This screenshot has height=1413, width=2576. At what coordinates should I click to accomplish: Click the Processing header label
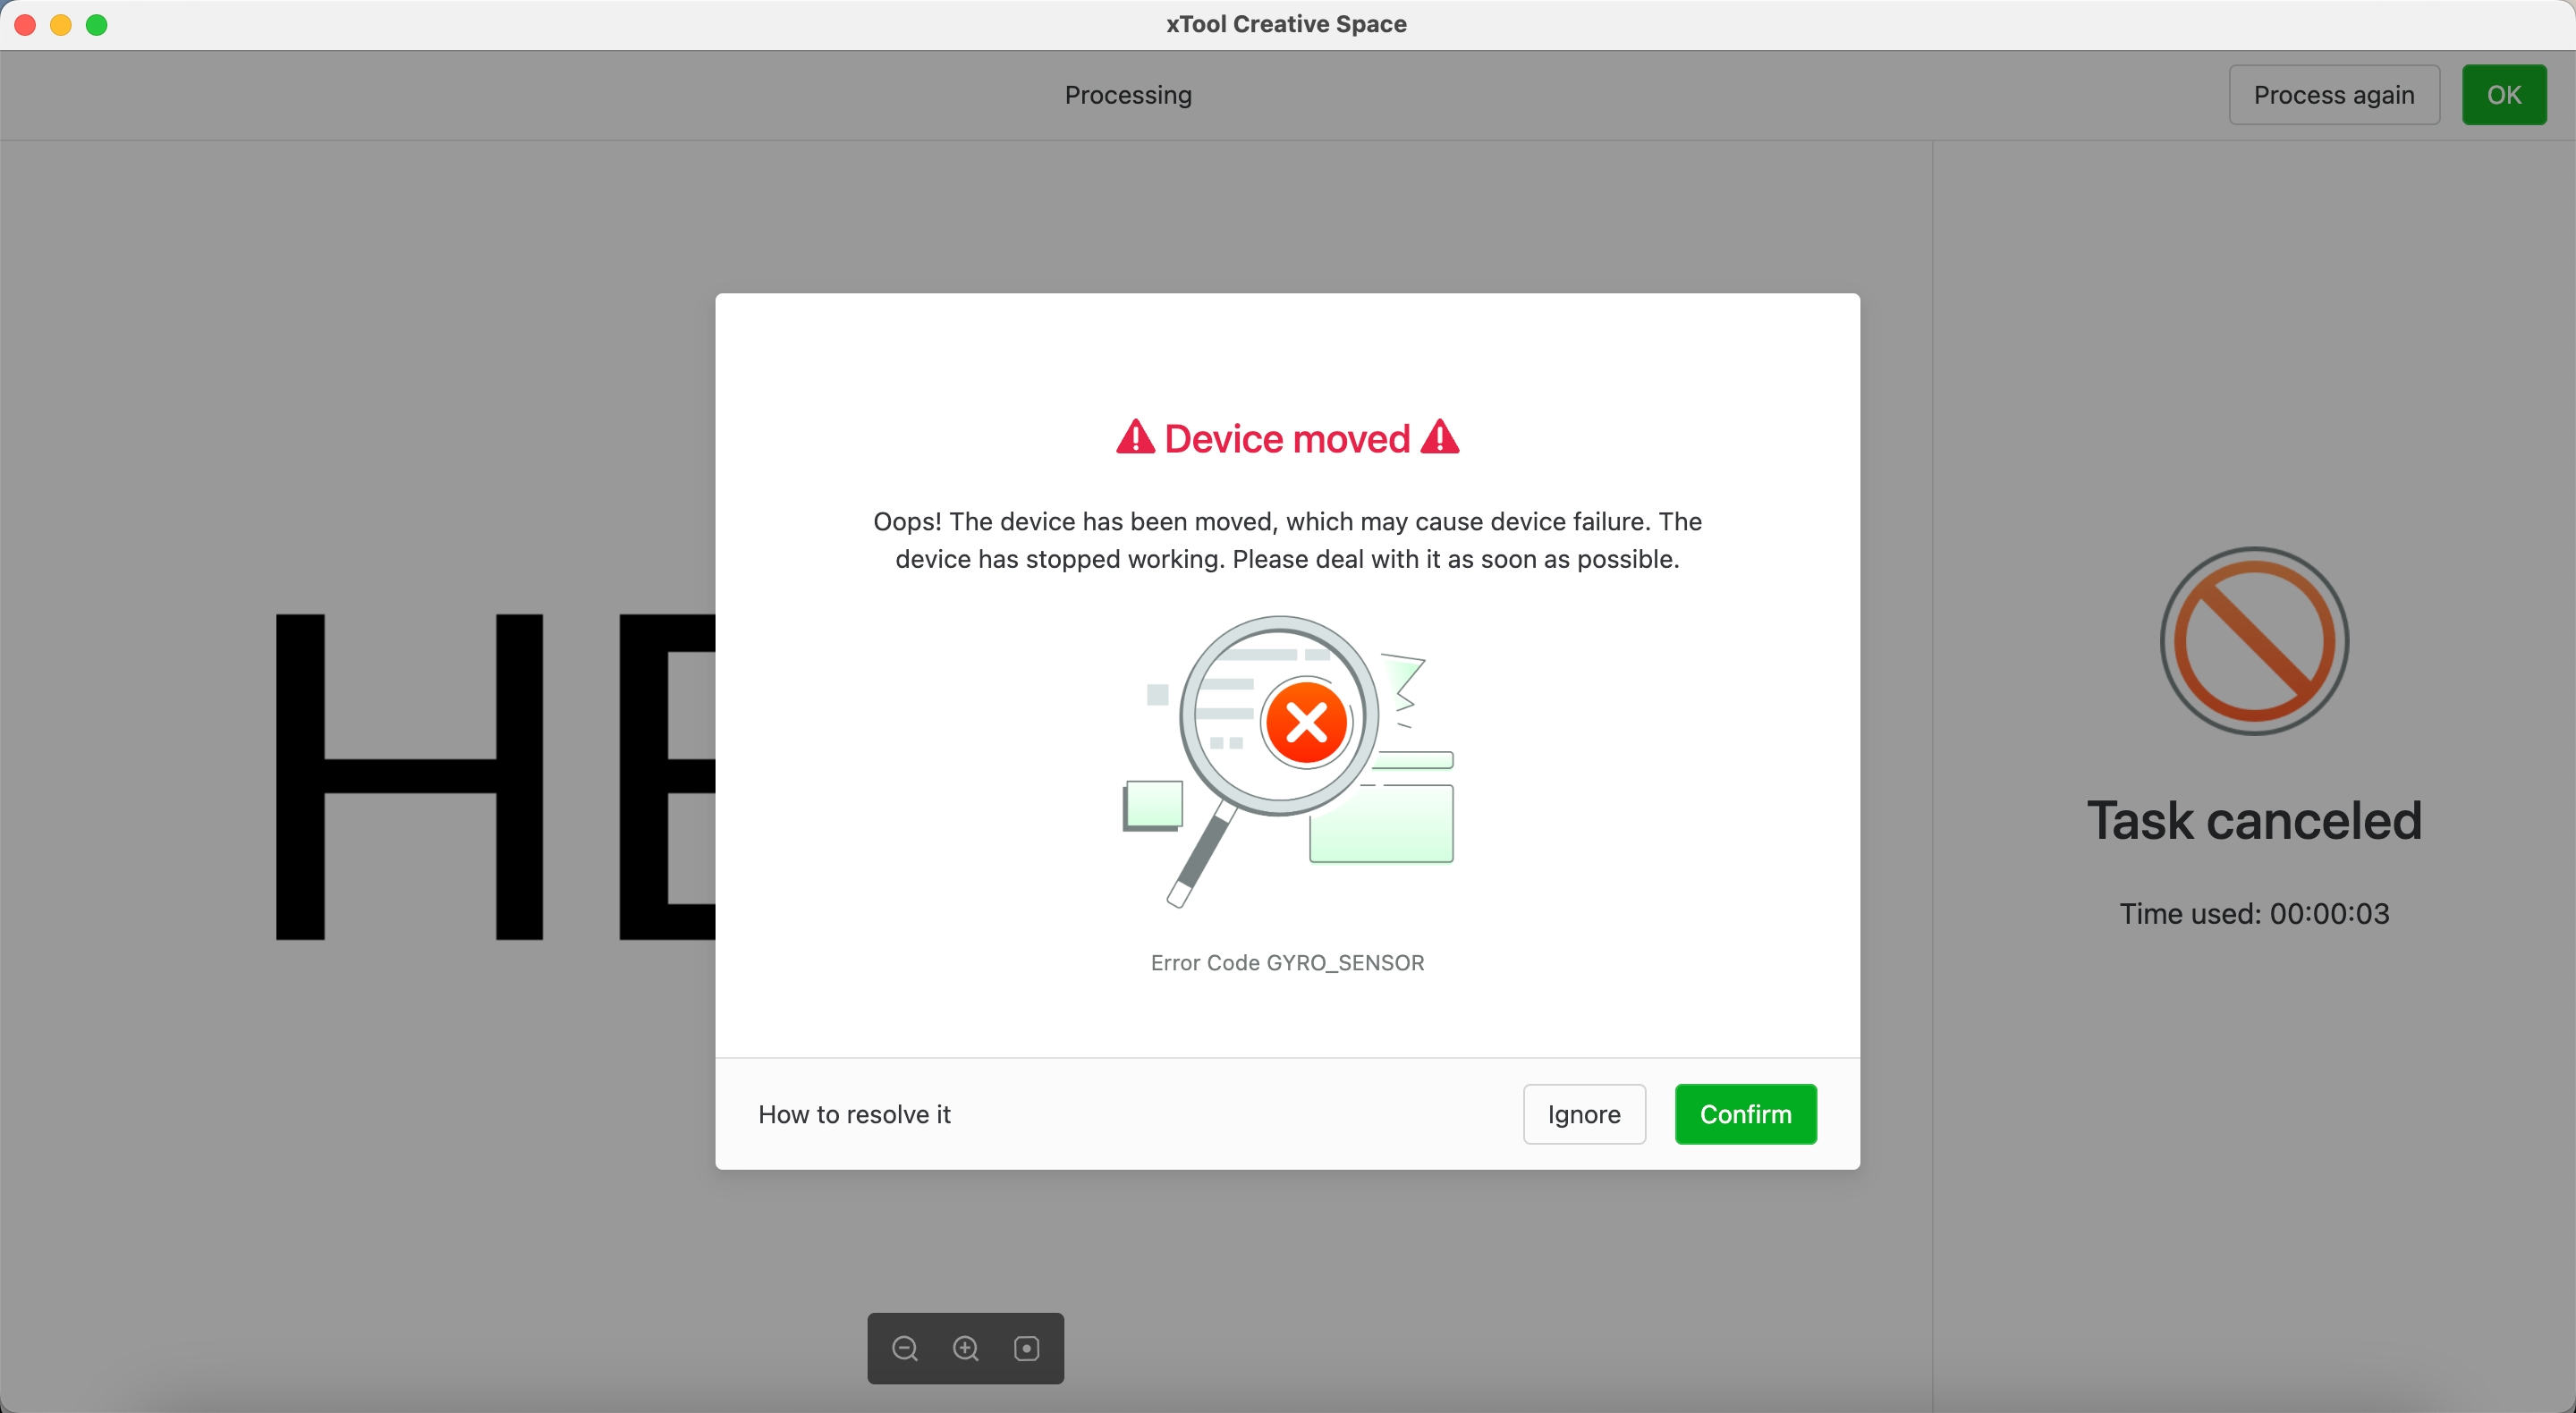point(1128,95)
